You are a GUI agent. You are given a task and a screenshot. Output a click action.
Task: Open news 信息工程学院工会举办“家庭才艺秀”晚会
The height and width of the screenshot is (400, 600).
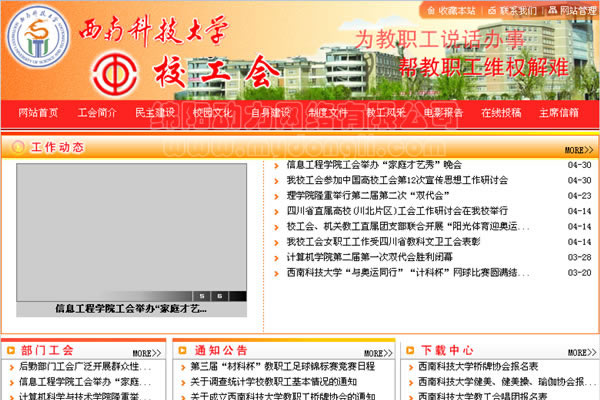point(374,165)
